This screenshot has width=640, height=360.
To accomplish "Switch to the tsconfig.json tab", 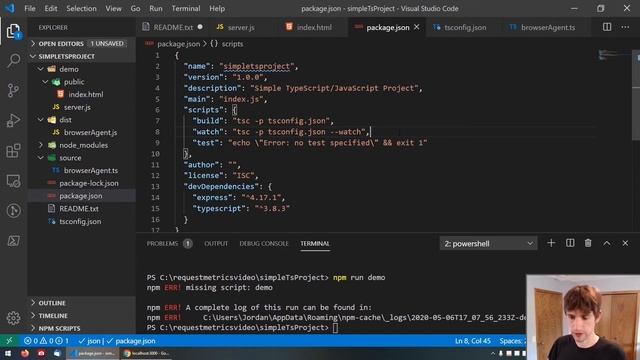I will pyautogui.click(x=464, y=27).
